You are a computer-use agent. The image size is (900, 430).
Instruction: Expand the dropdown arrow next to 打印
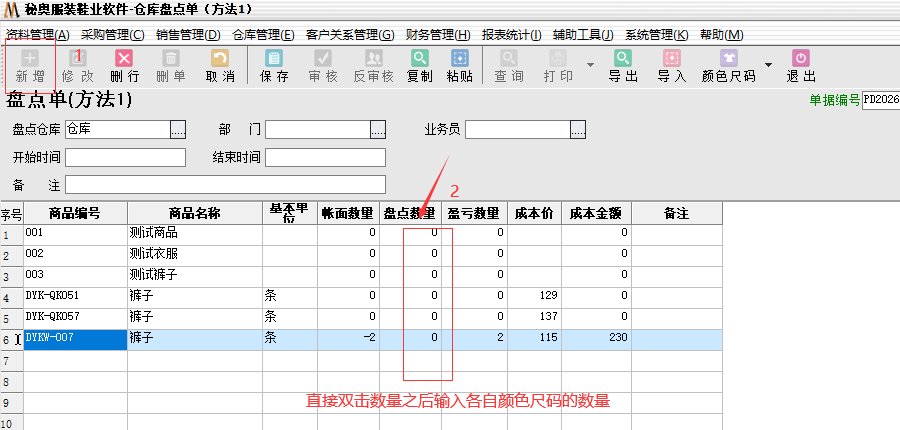(590, 65)
